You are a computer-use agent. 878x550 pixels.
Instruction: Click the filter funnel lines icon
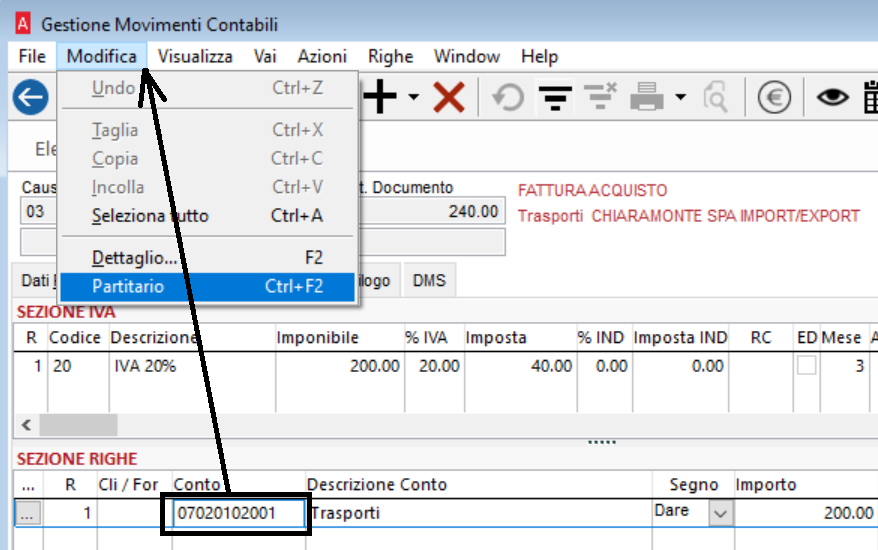554,97
